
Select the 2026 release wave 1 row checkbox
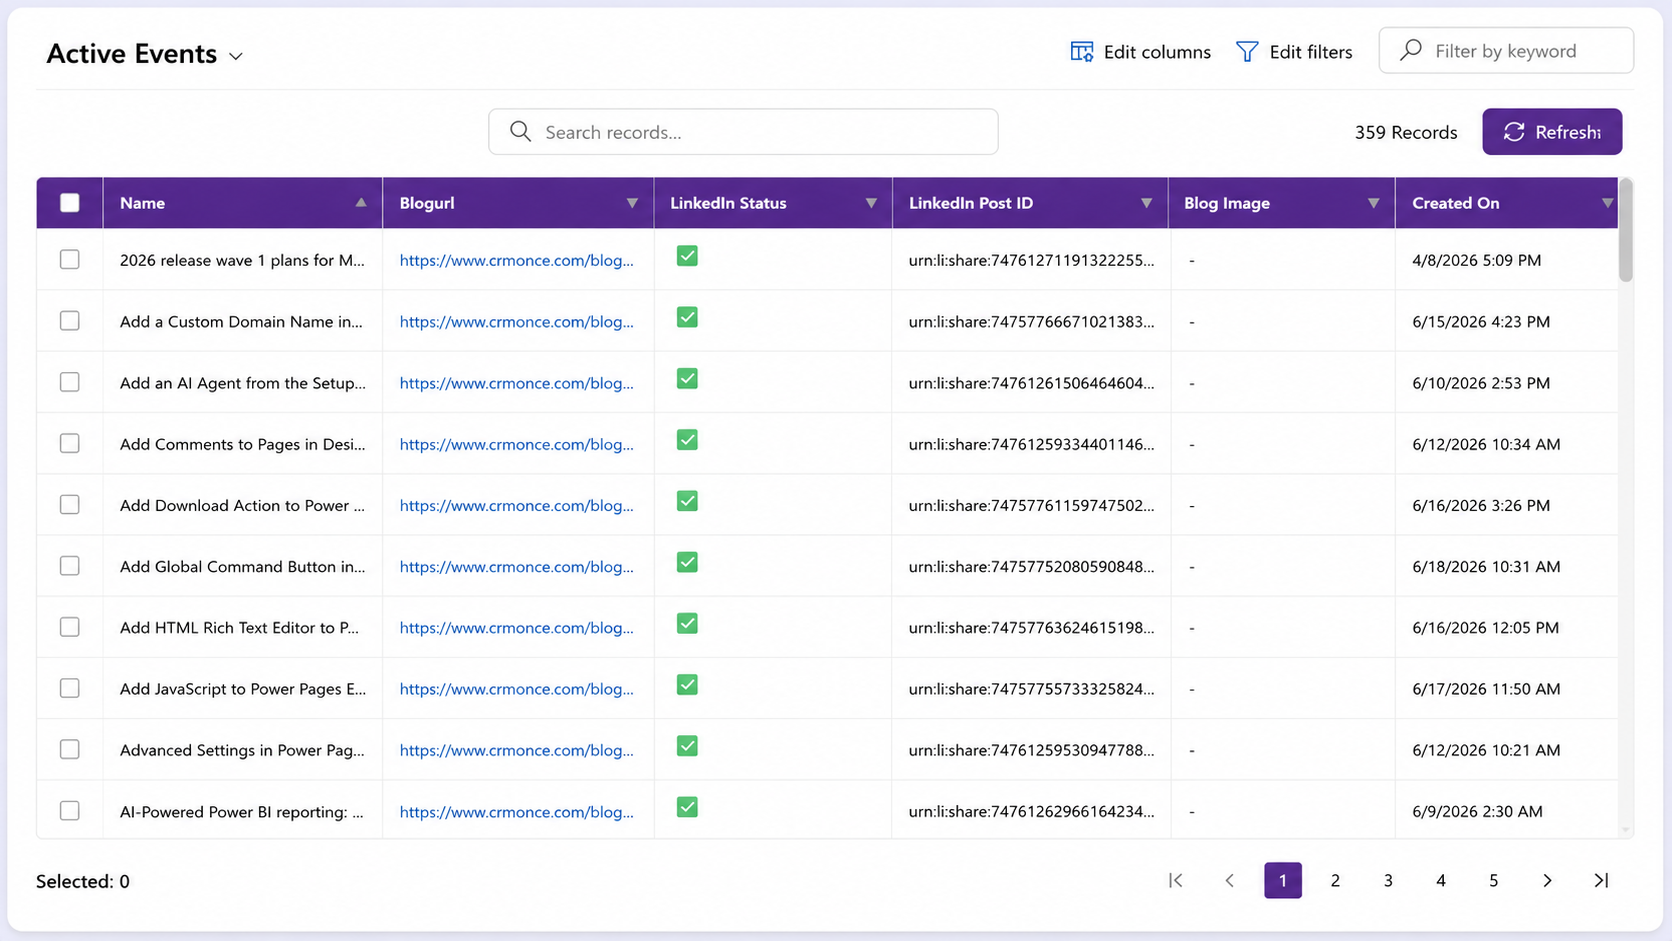click(70, 259)
